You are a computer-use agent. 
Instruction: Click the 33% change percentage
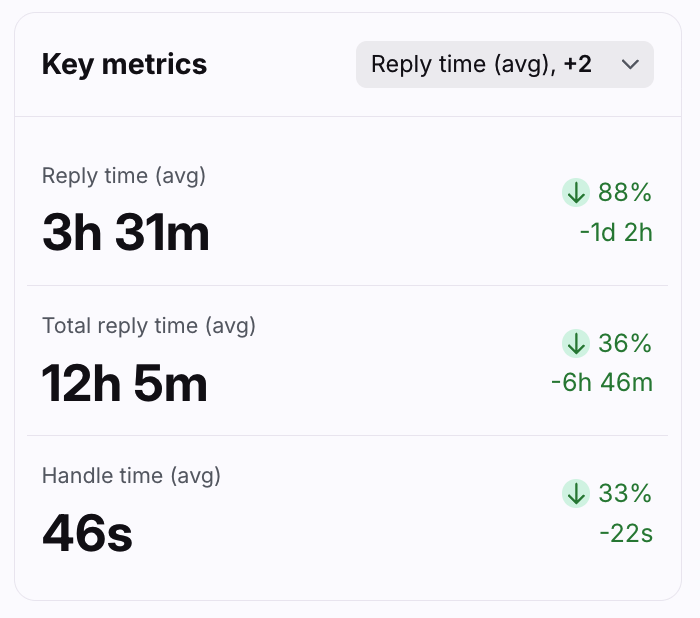coord(625,493)
